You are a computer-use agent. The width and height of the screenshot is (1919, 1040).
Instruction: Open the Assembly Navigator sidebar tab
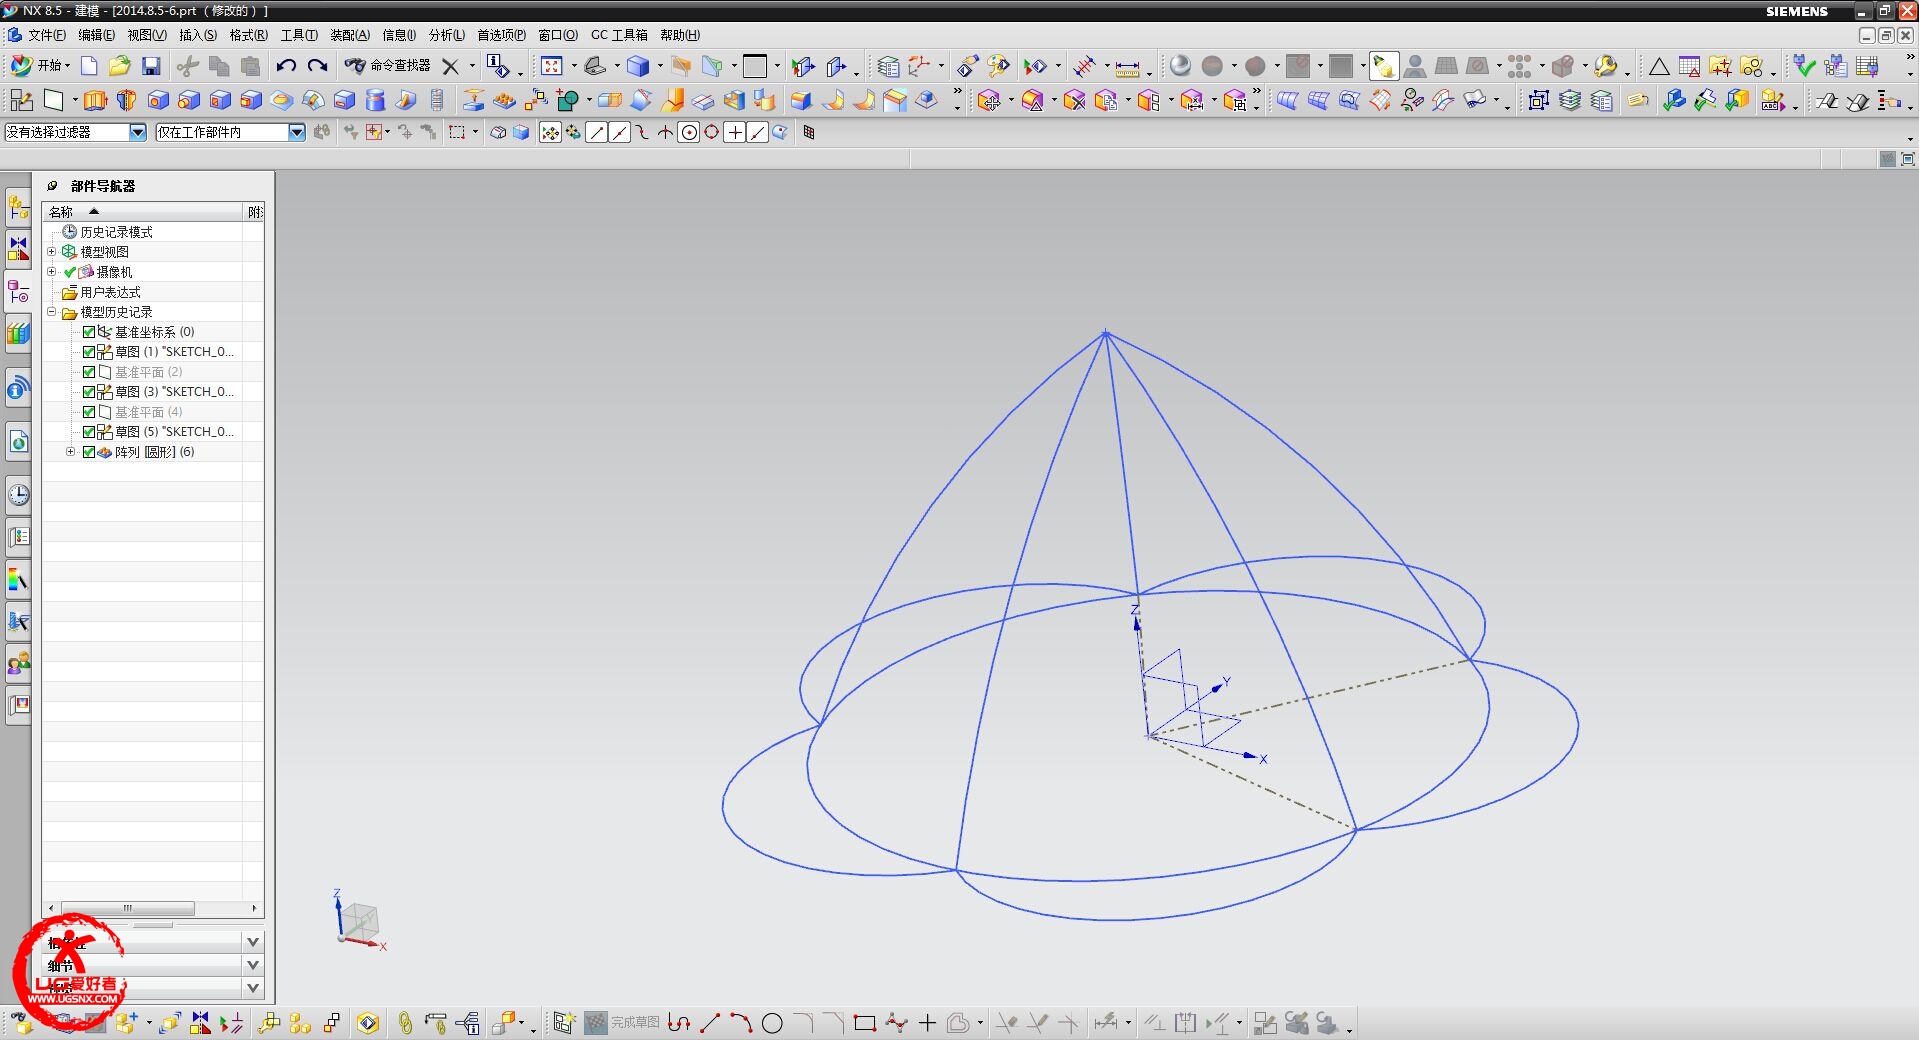pyautogui.click(x=18, y=207)
